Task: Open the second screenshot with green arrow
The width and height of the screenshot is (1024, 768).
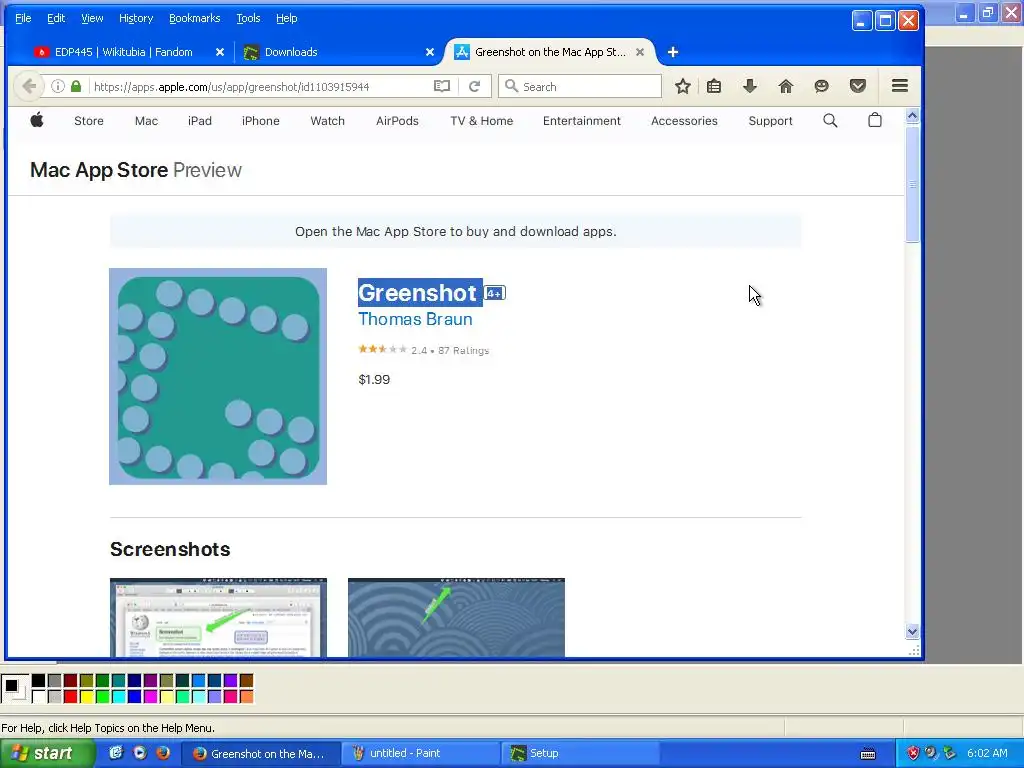Action: [456, 617]
